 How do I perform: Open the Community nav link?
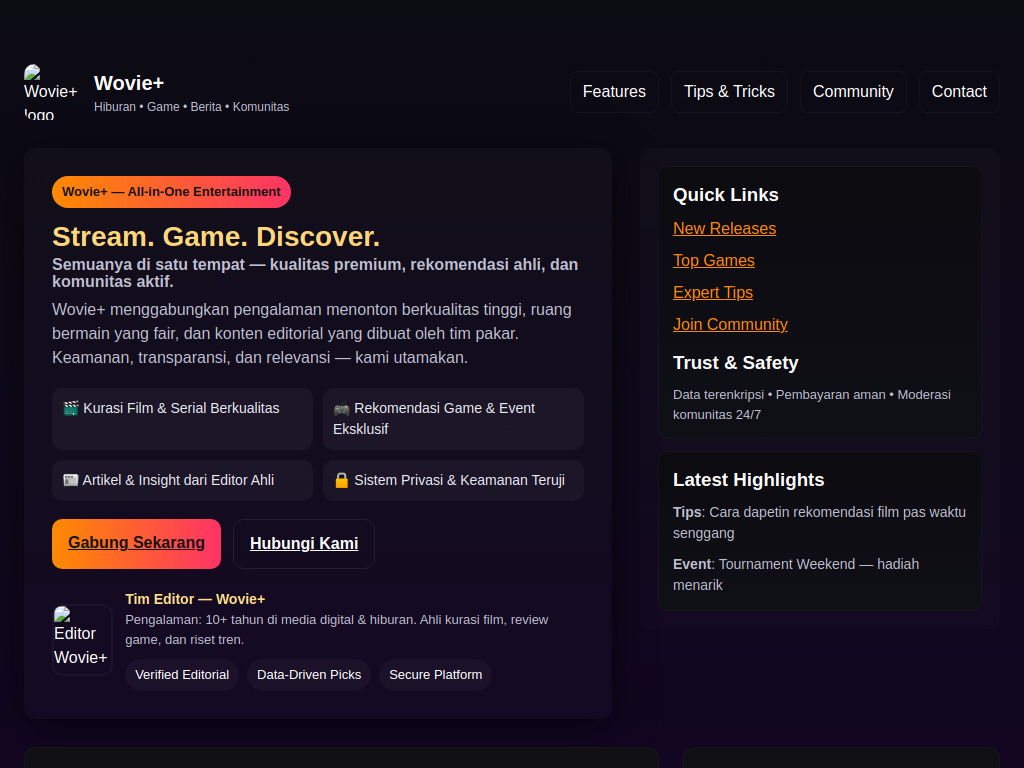coord(853,92)
